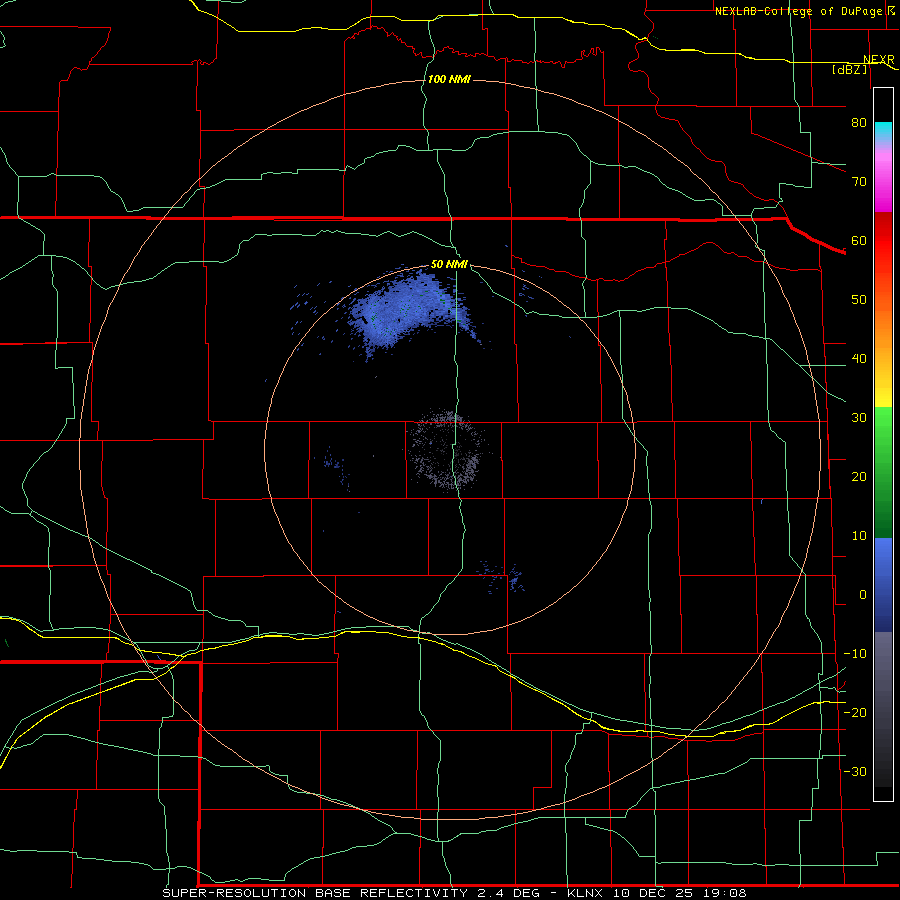Click the 40 dBZ scale value
The image size is (900, 900).
[859, 359]
